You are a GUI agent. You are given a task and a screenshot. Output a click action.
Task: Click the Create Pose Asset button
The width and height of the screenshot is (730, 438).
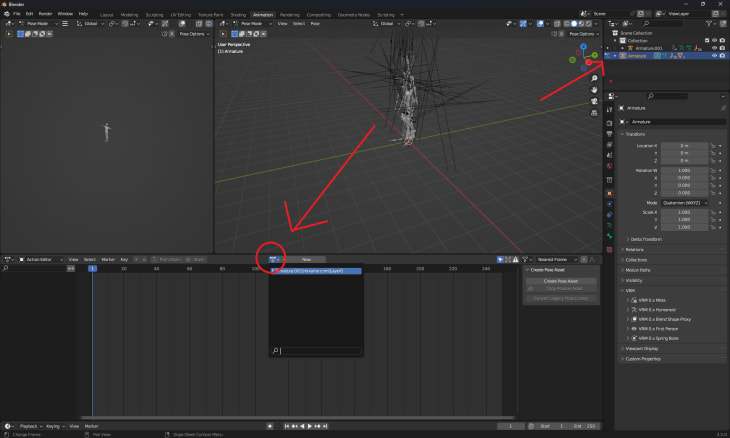tap(562, 281)
